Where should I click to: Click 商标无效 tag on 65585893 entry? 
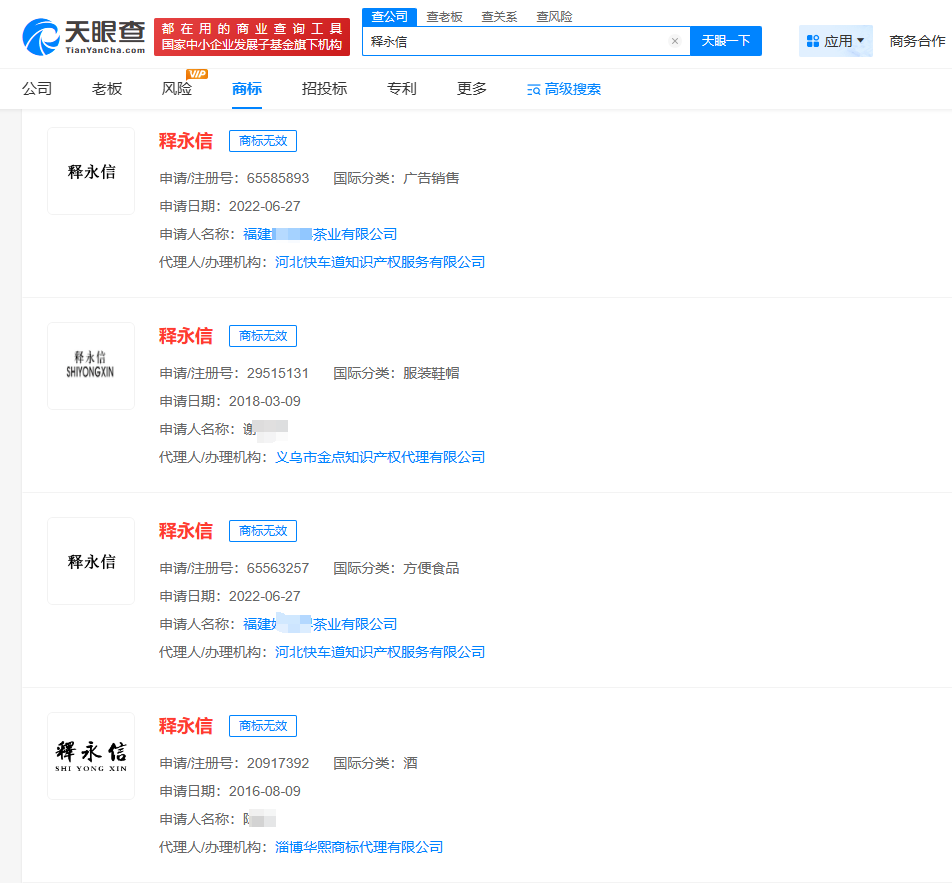263,141
